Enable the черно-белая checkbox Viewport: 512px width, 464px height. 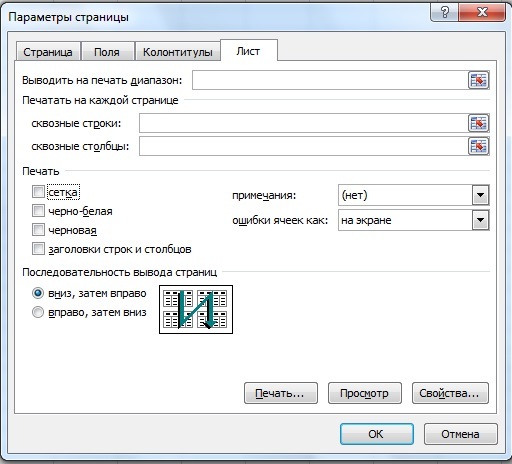[x=38, y=211]
